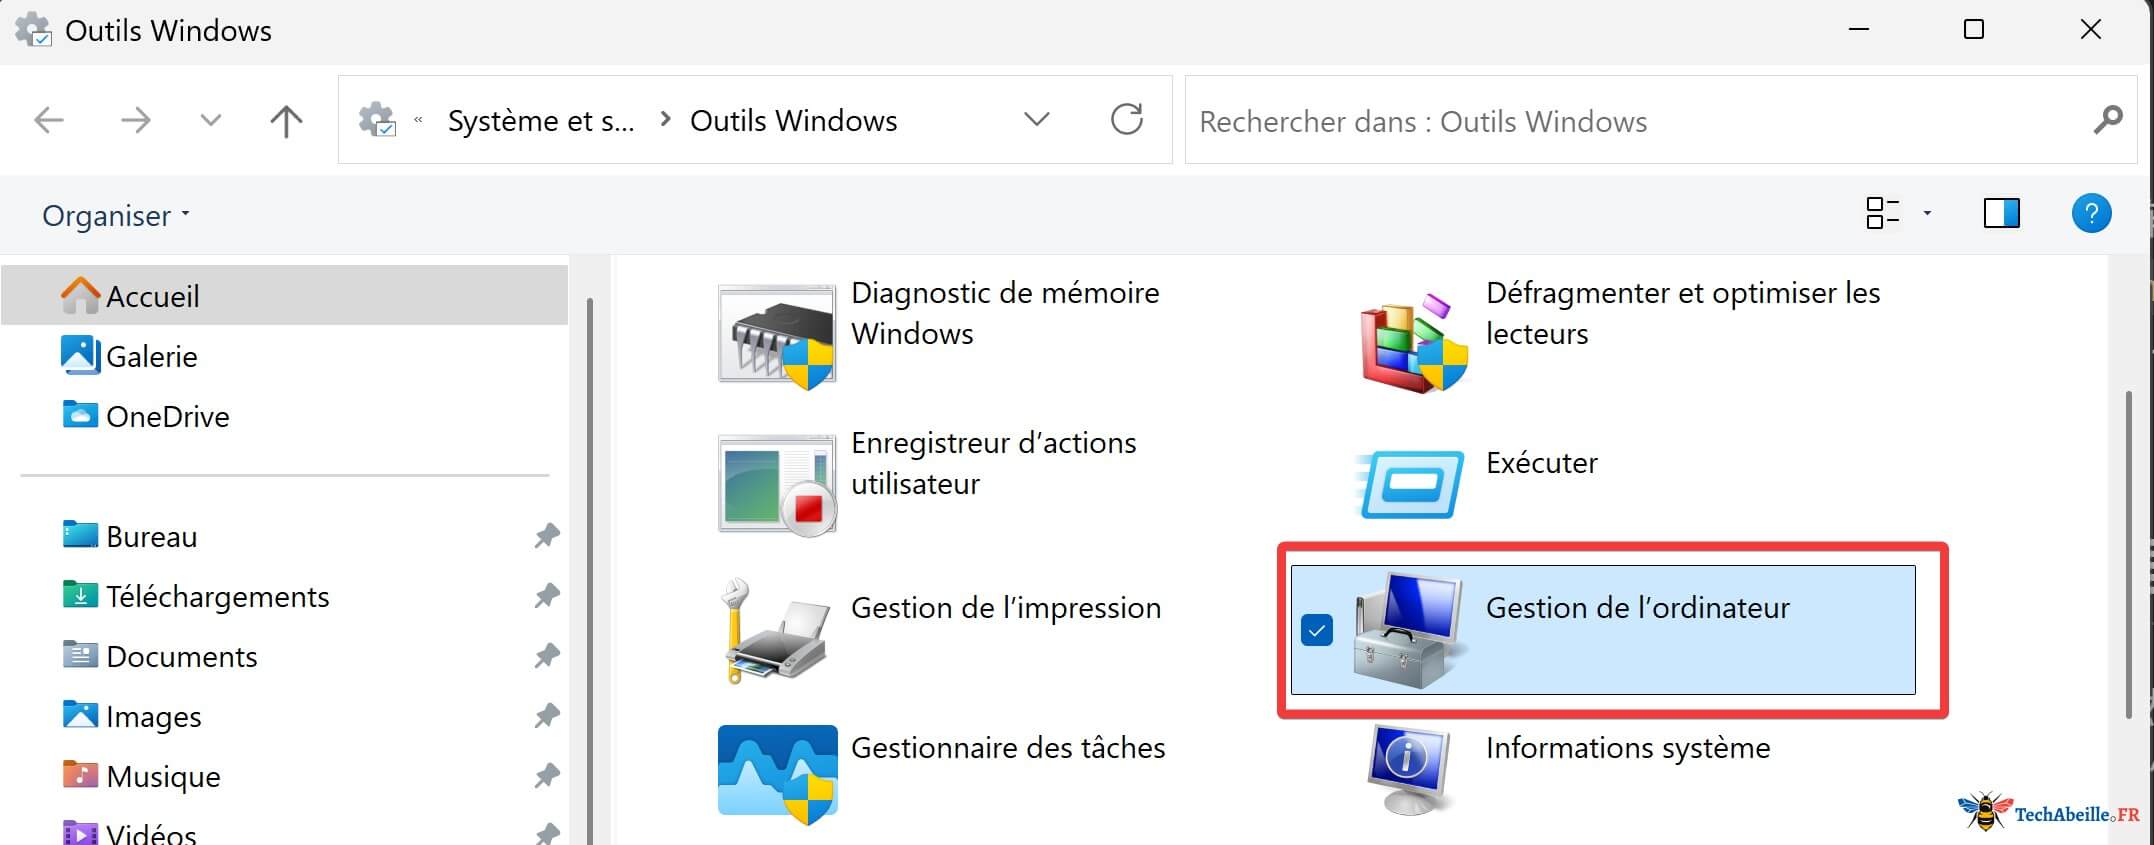
Task: Open Diagnostic de mémoire Windows icon
Action: [x=777, y=335]
